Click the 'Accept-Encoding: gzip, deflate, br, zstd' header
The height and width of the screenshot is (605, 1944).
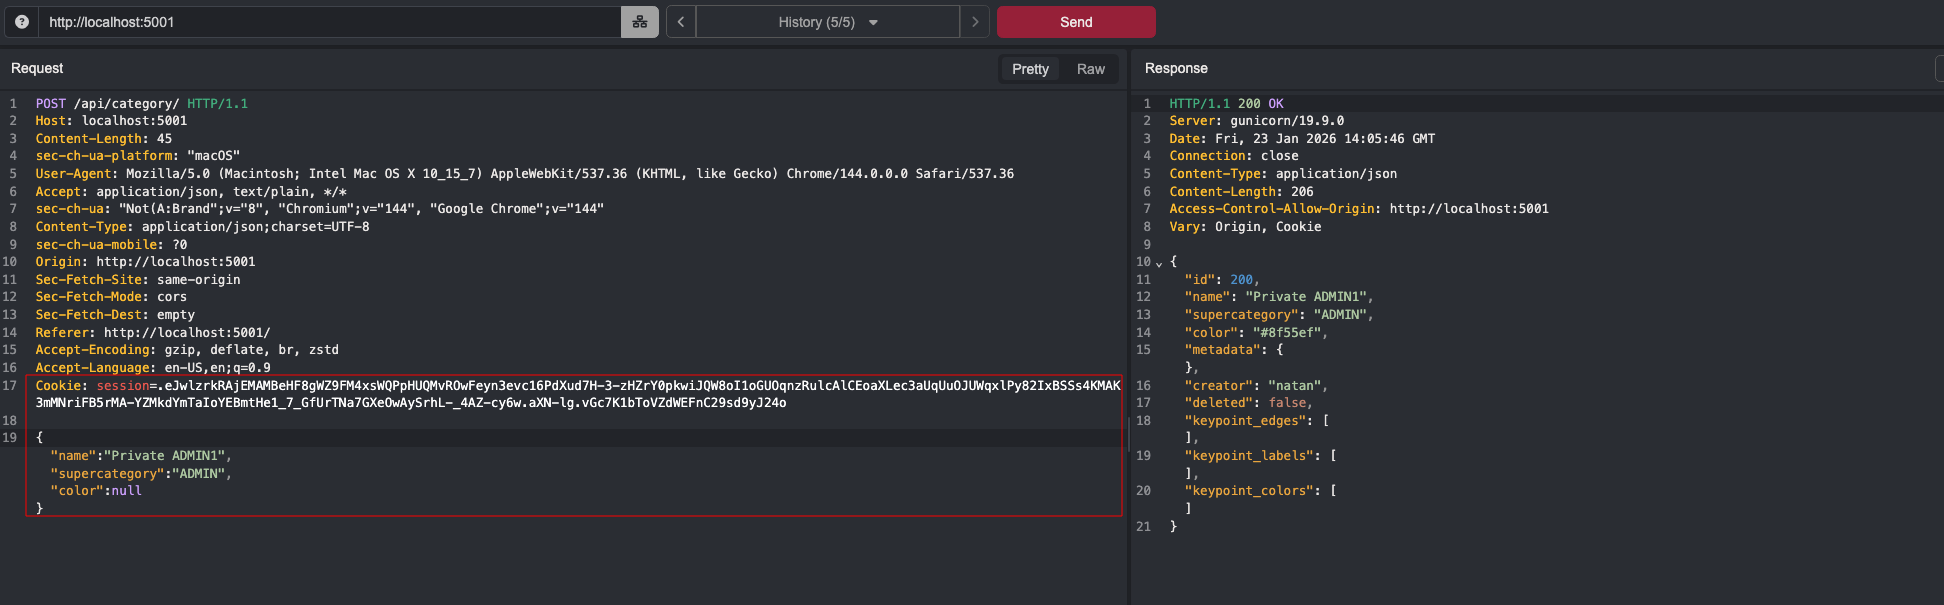pyautogui.click(x=187, y=350)
